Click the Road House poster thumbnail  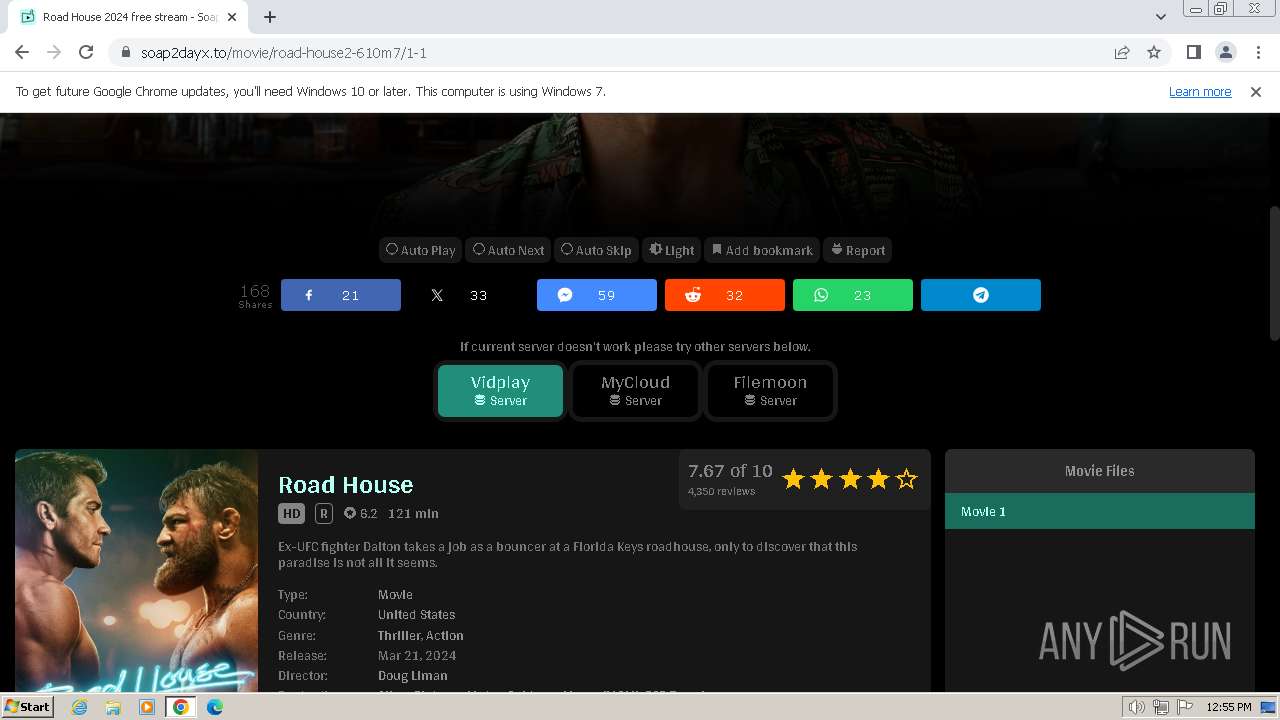click(136, 570)
